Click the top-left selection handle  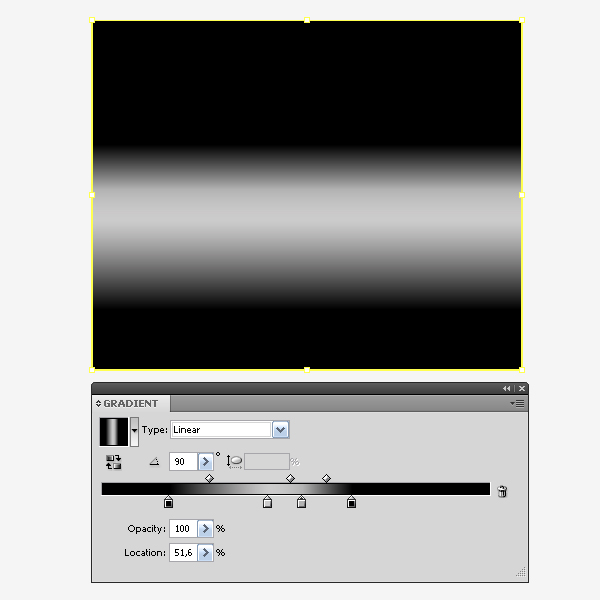click(x=92, y=20)
